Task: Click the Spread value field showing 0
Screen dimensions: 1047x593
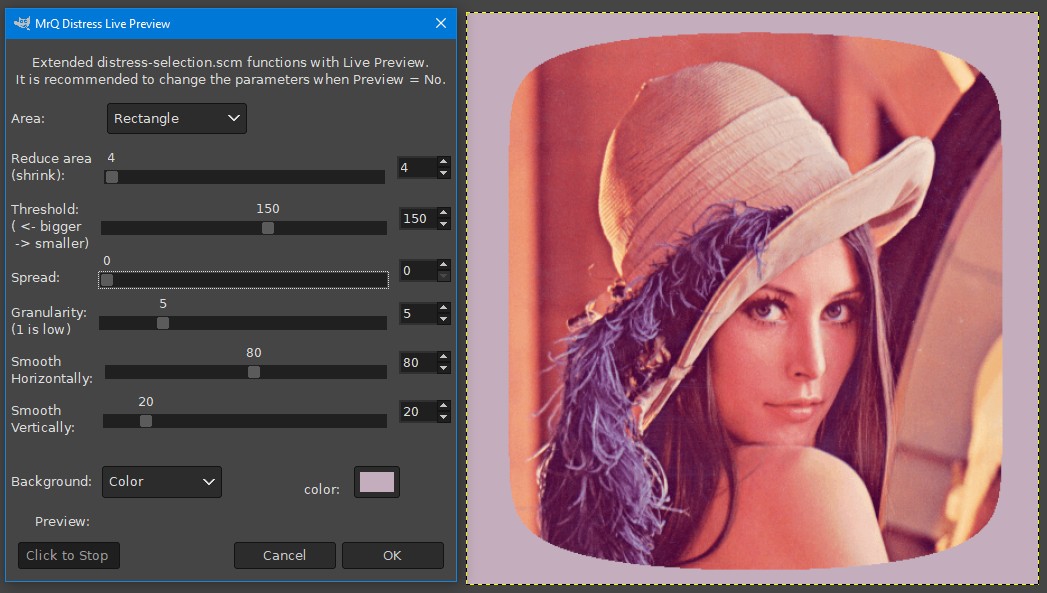Action: point(417,270)
